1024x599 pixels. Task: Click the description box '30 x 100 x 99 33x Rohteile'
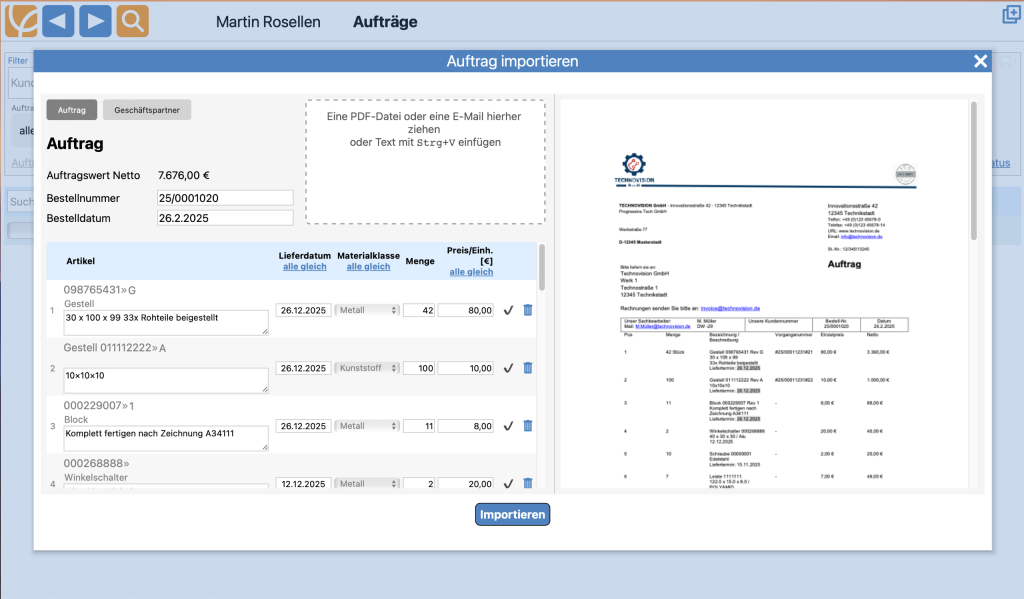(166, 323)
